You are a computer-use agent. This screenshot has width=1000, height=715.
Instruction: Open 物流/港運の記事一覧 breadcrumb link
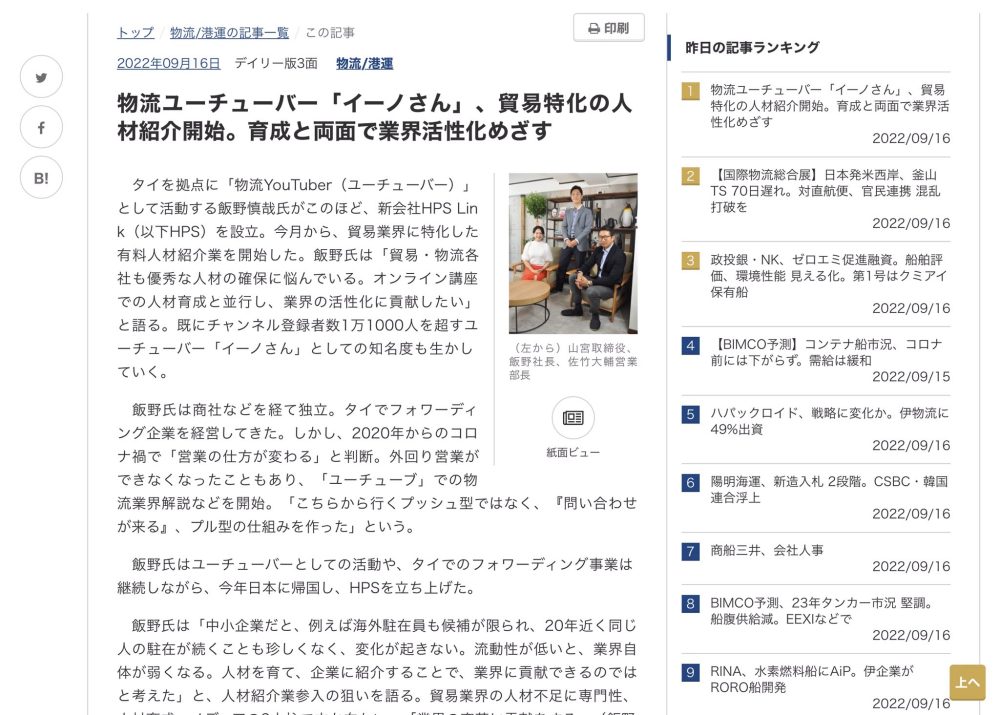(229, 33)
